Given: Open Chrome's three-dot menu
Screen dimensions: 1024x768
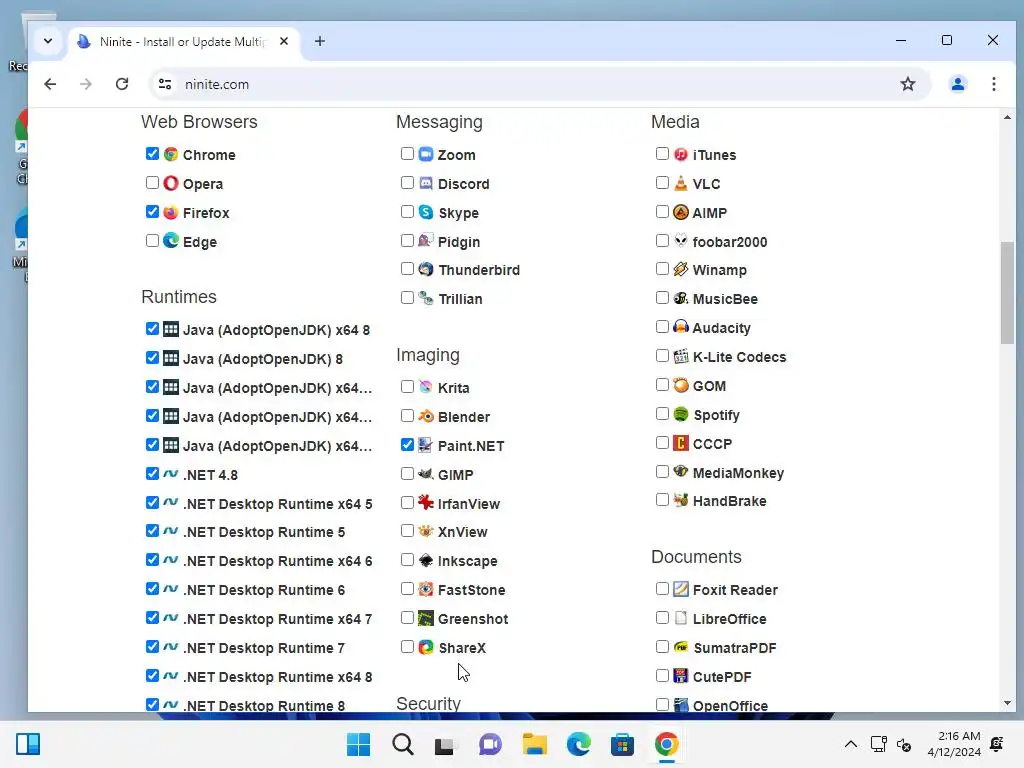Looking at the screenshot, I should pos(993,84).
